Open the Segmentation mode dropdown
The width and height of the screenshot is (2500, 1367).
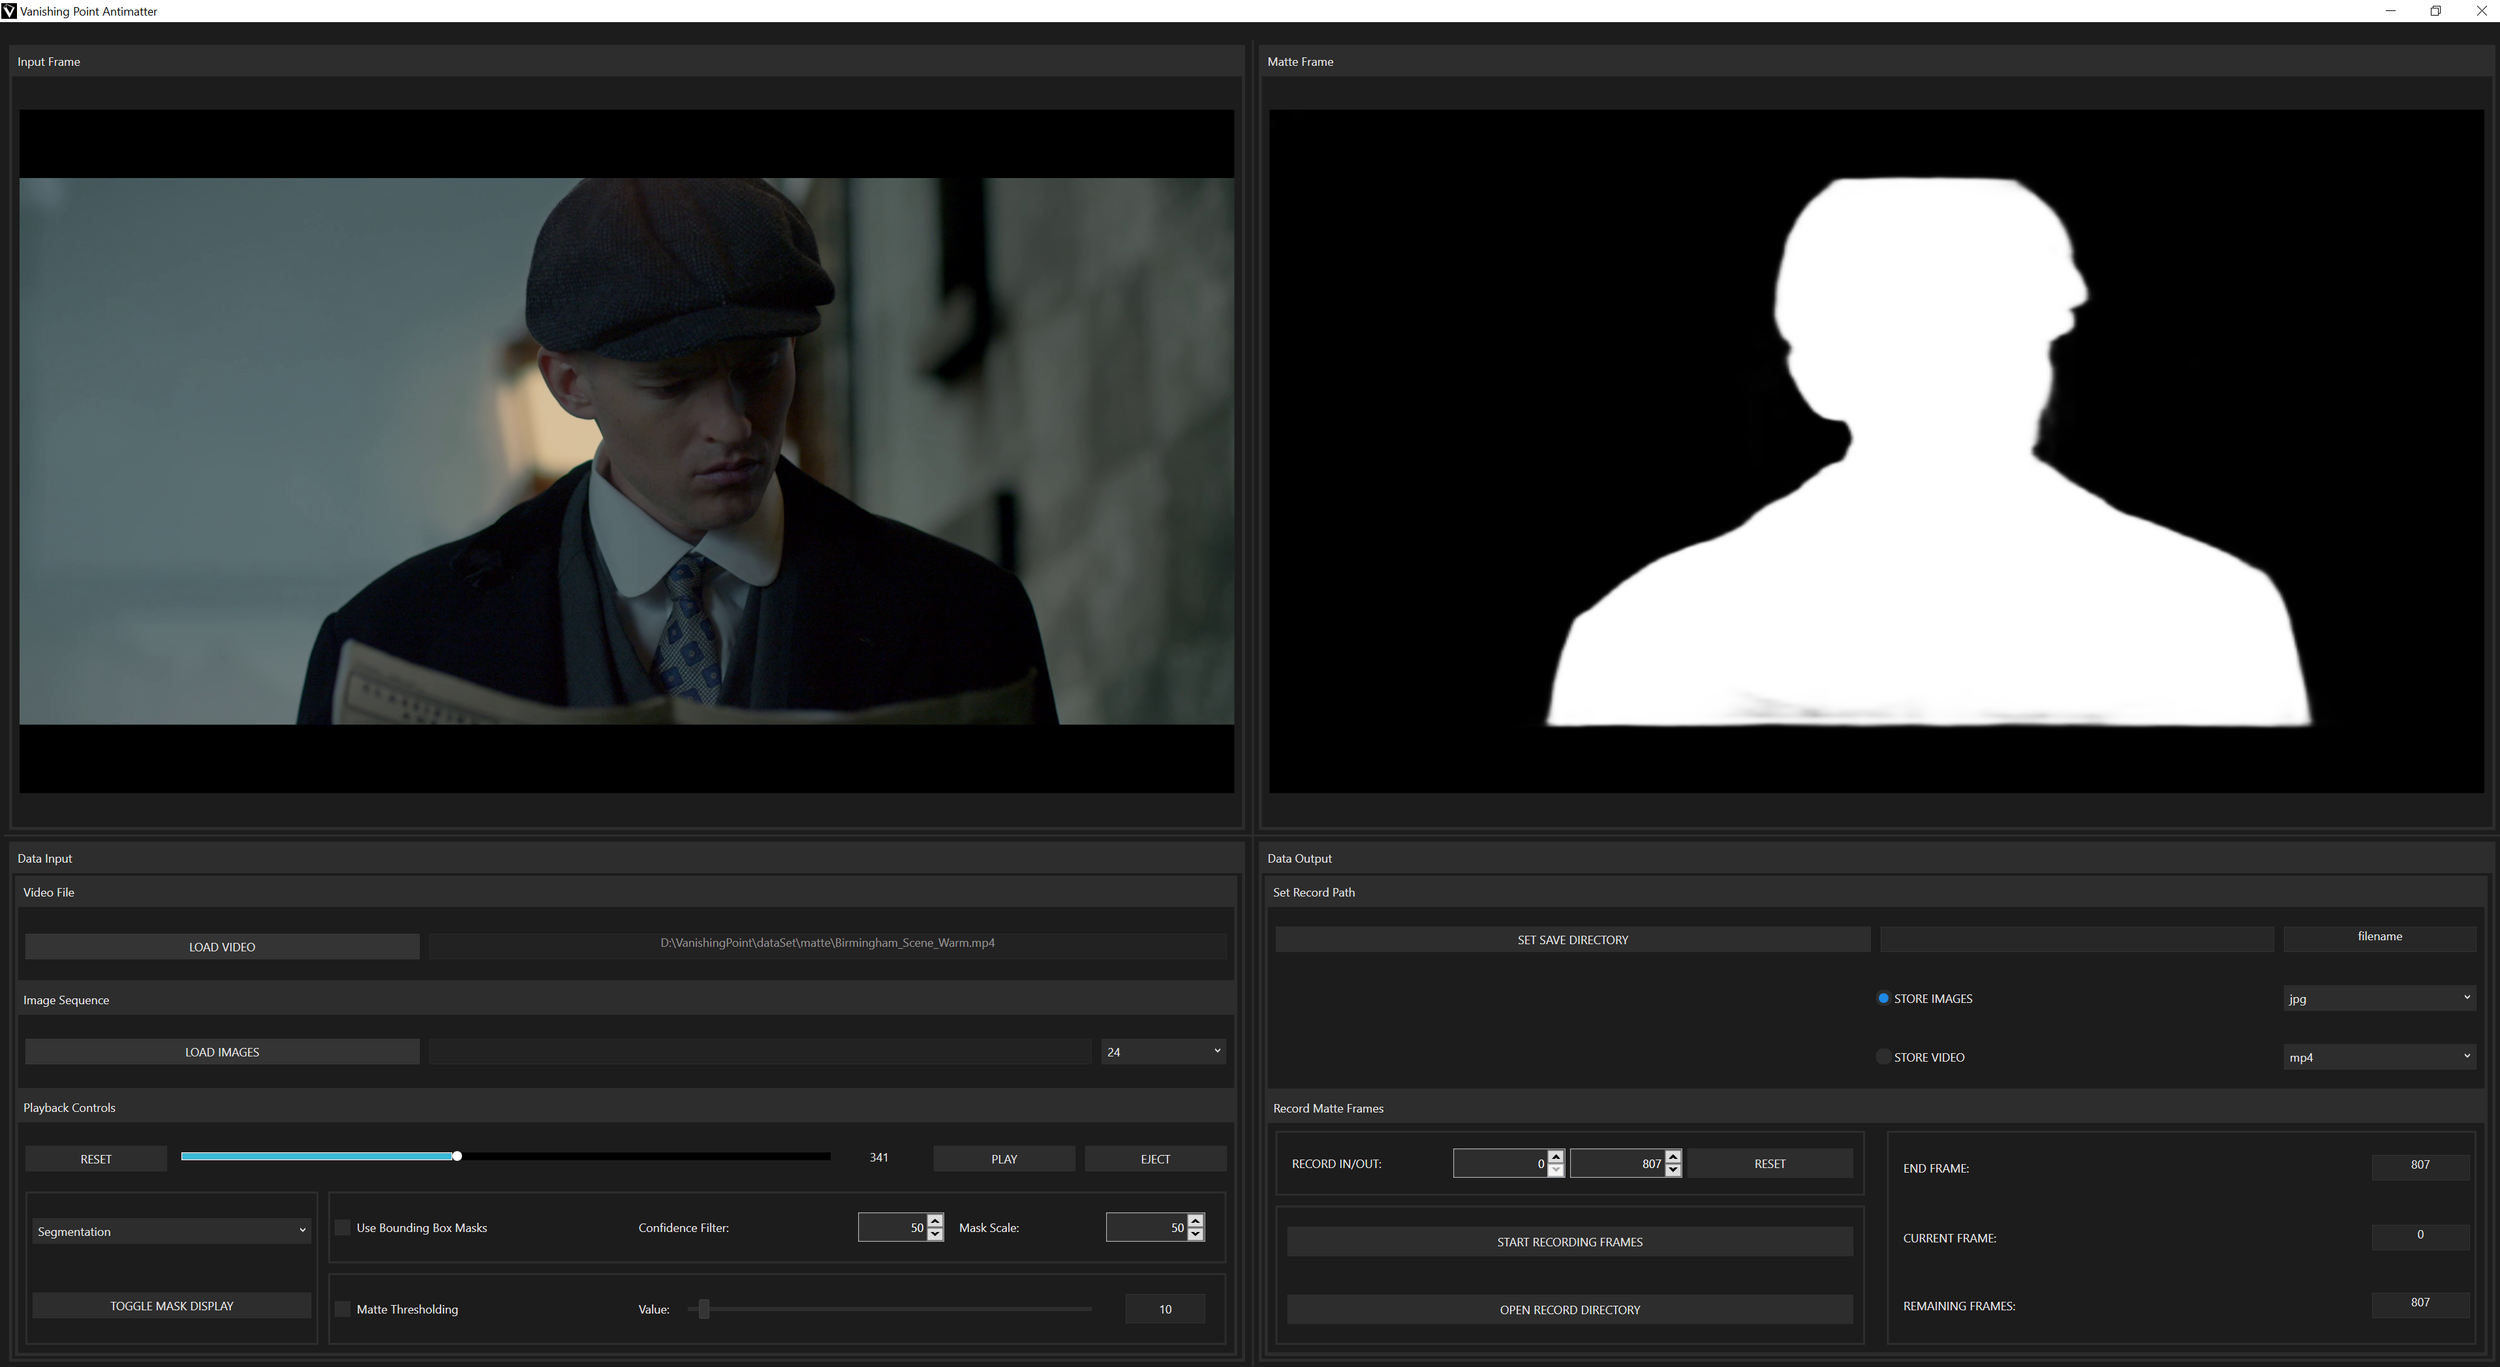pos(172,1231)
